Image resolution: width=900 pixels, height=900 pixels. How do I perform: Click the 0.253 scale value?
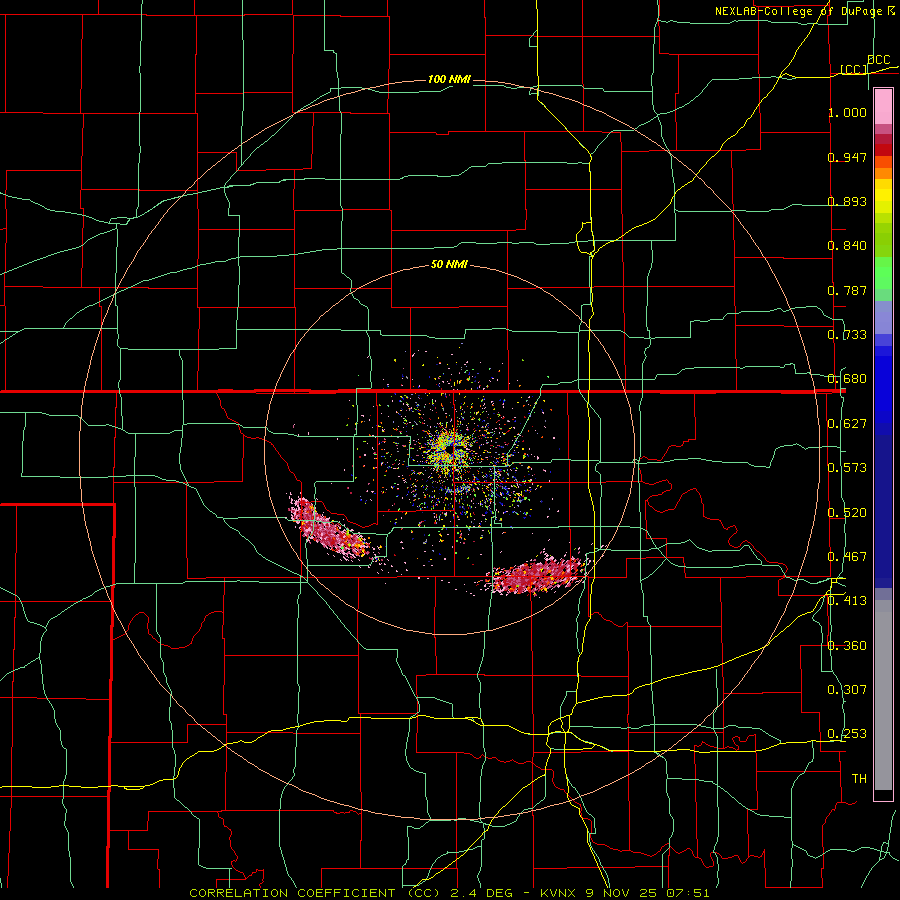click(847, 734)
